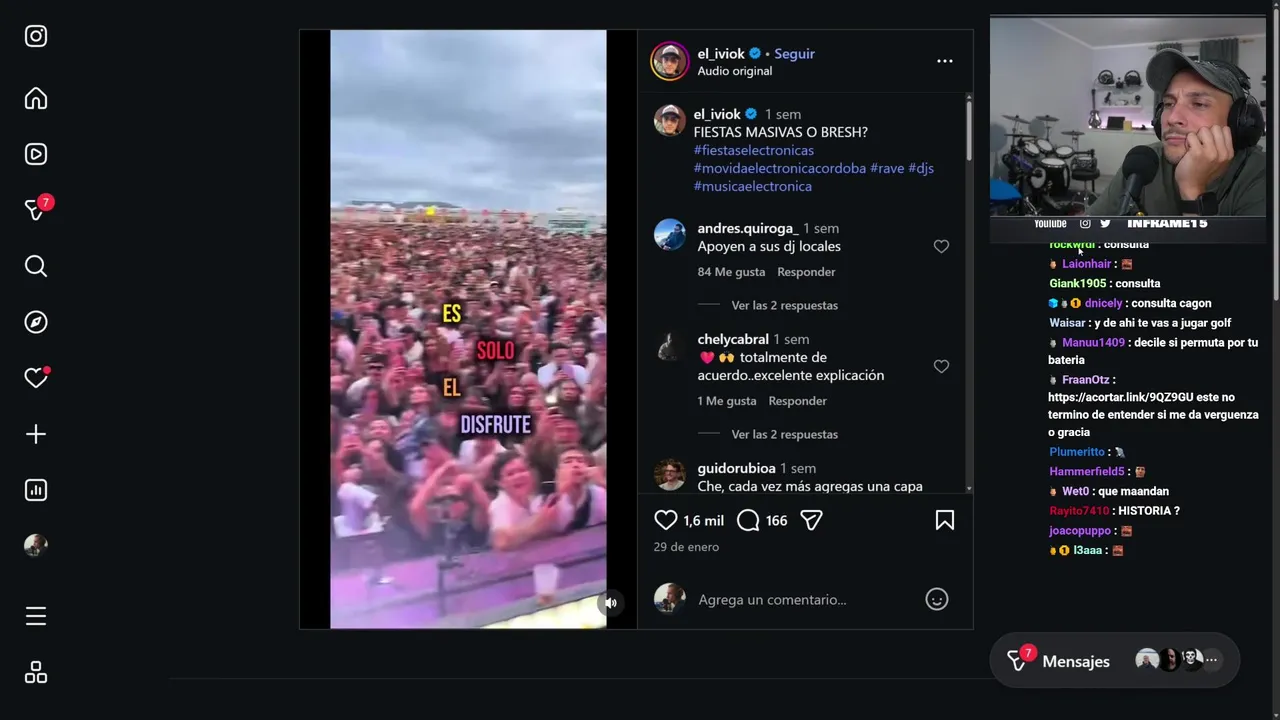Open the Explore compass icon

pos(36,322)
